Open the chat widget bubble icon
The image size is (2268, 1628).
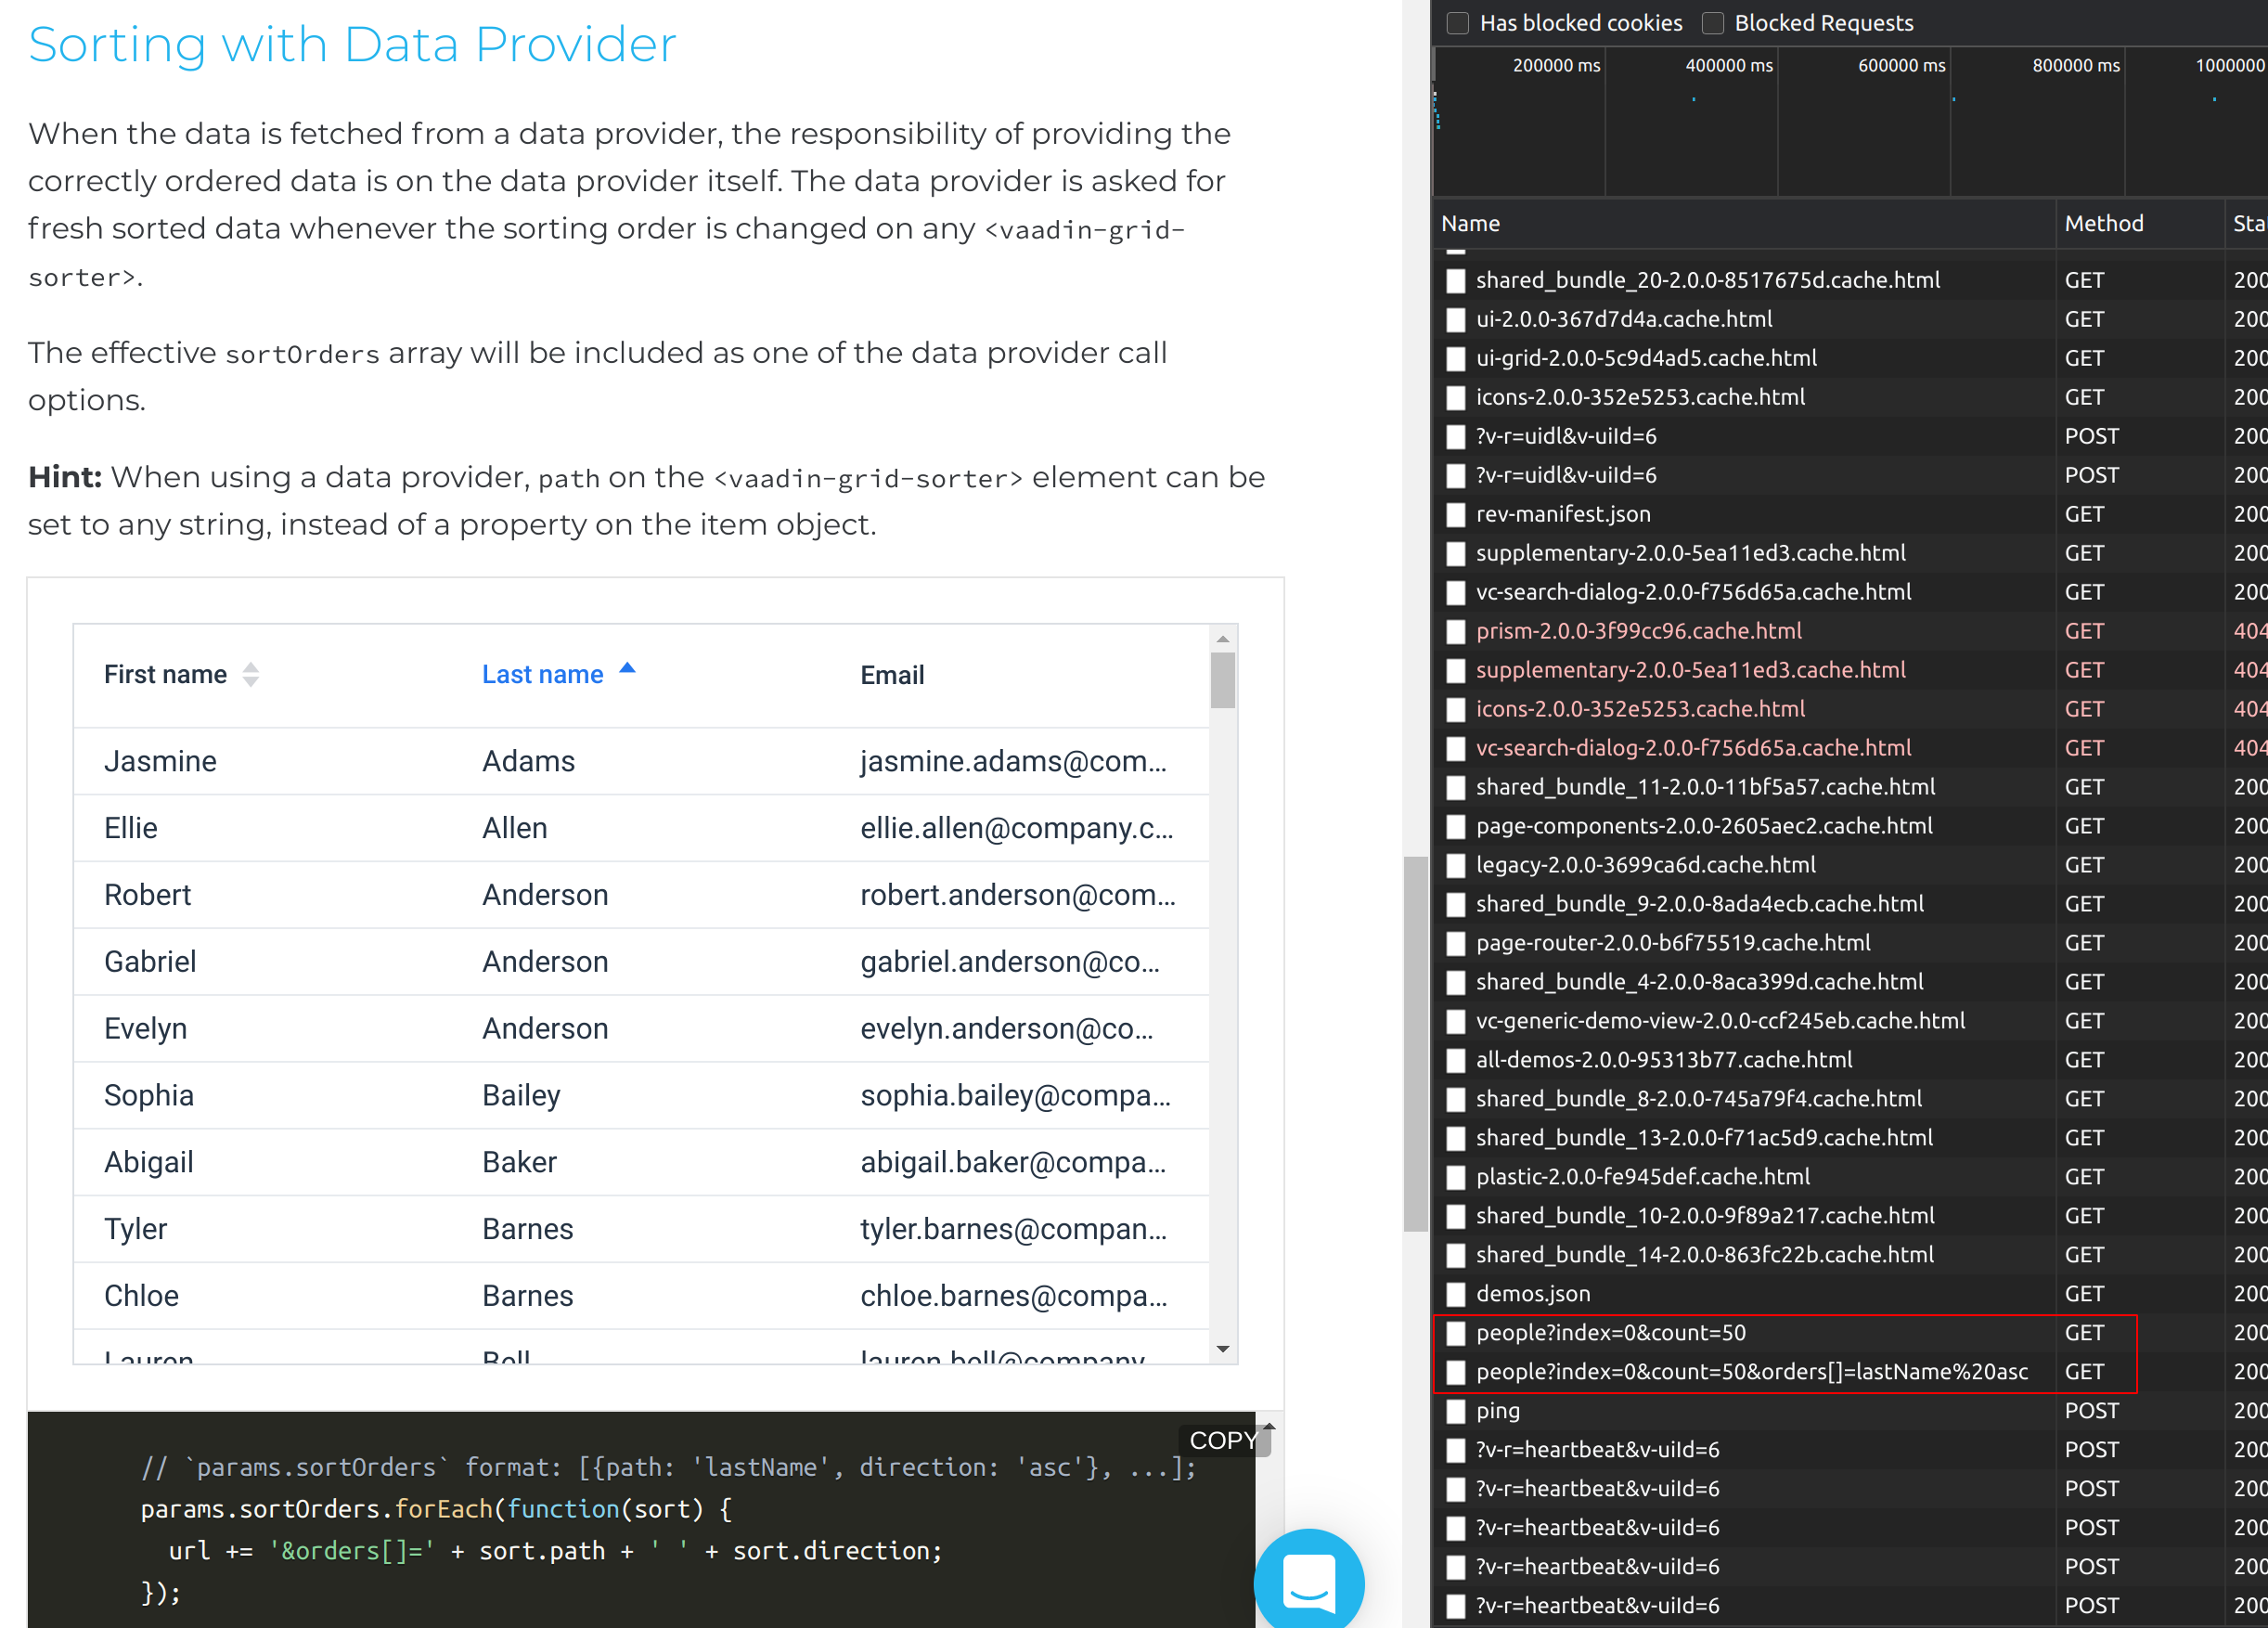1309,1582
